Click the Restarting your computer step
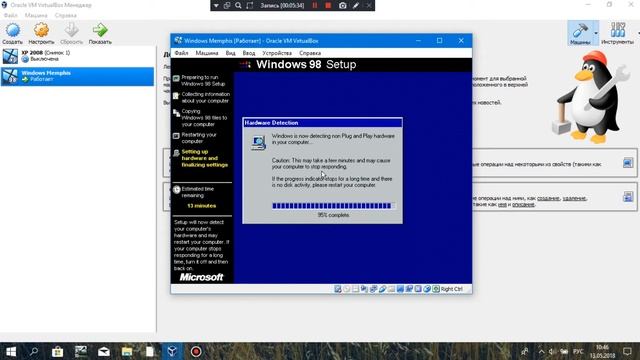 coord(199,138)
